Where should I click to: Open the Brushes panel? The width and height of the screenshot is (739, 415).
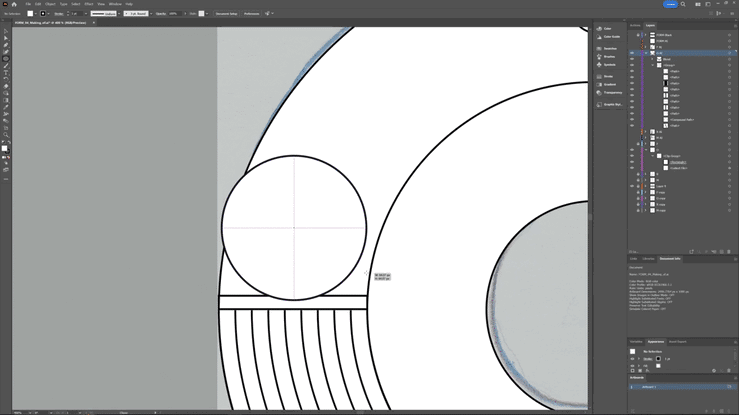pos(608,57)
